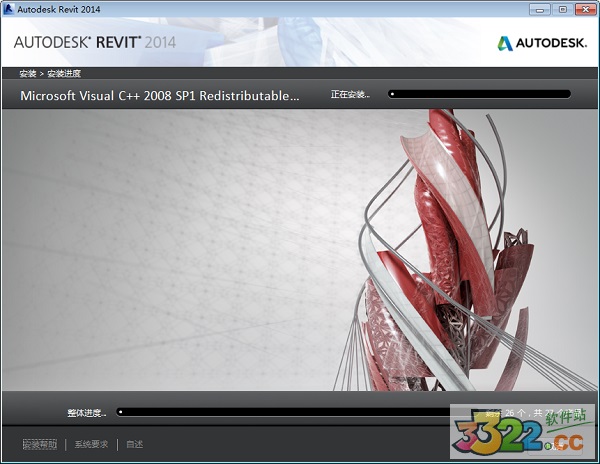Click the remaining items count text

pyautogui.click(x=530, y=411)
